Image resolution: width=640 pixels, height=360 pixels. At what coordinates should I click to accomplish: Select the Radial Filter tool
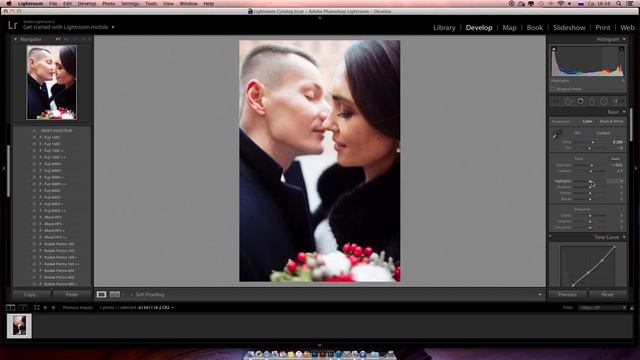tap(604, 101)
